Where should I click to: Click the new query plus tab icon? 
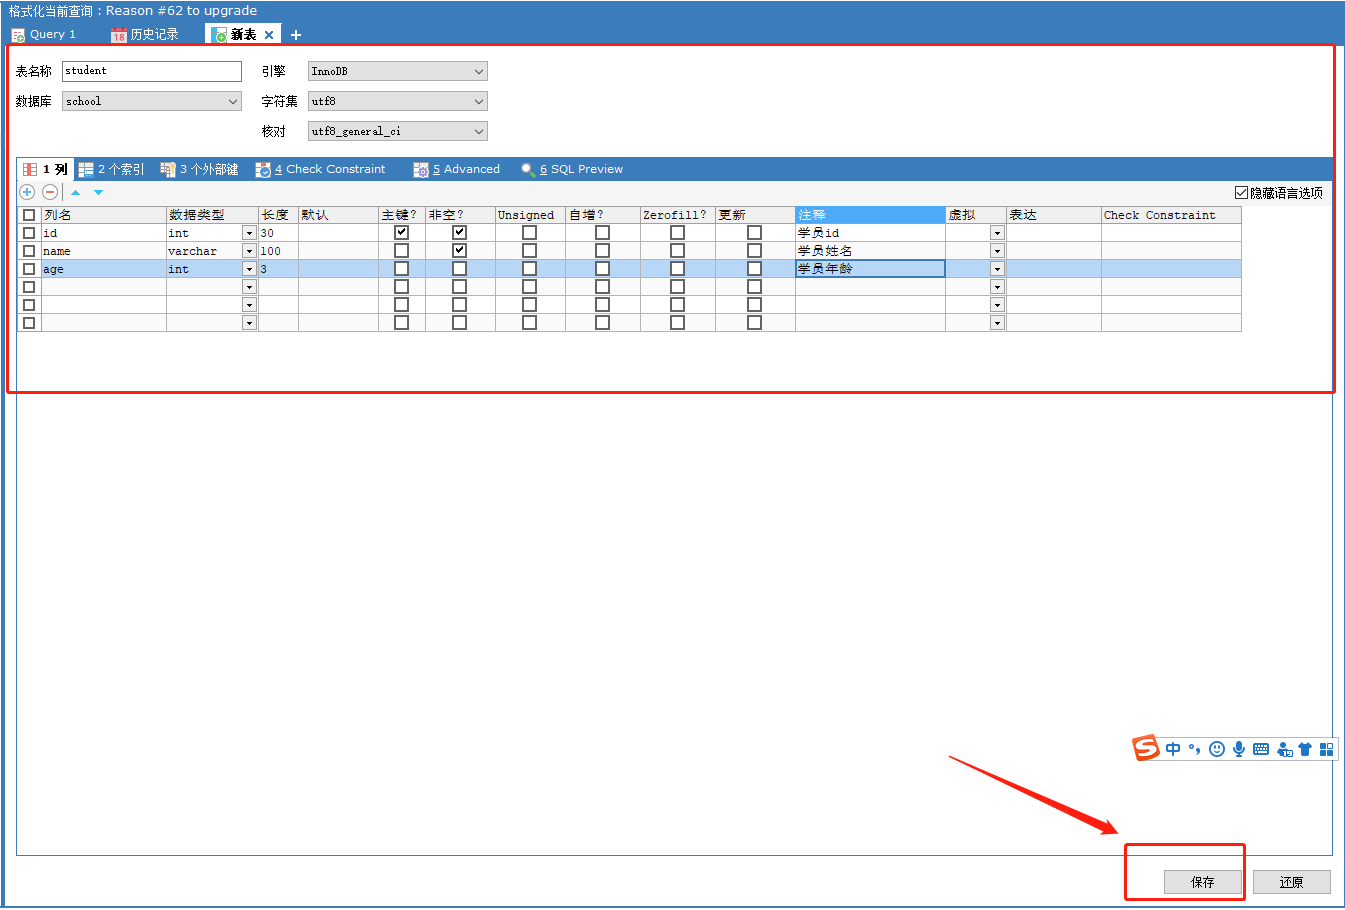pyautogui.click(x=296, y=35)
